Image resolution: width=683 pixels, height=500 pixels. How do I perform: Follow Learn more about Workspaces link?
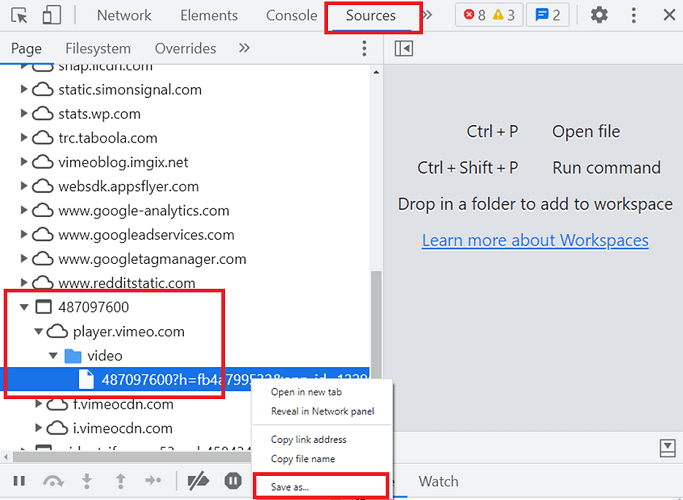tap(535, 240)
